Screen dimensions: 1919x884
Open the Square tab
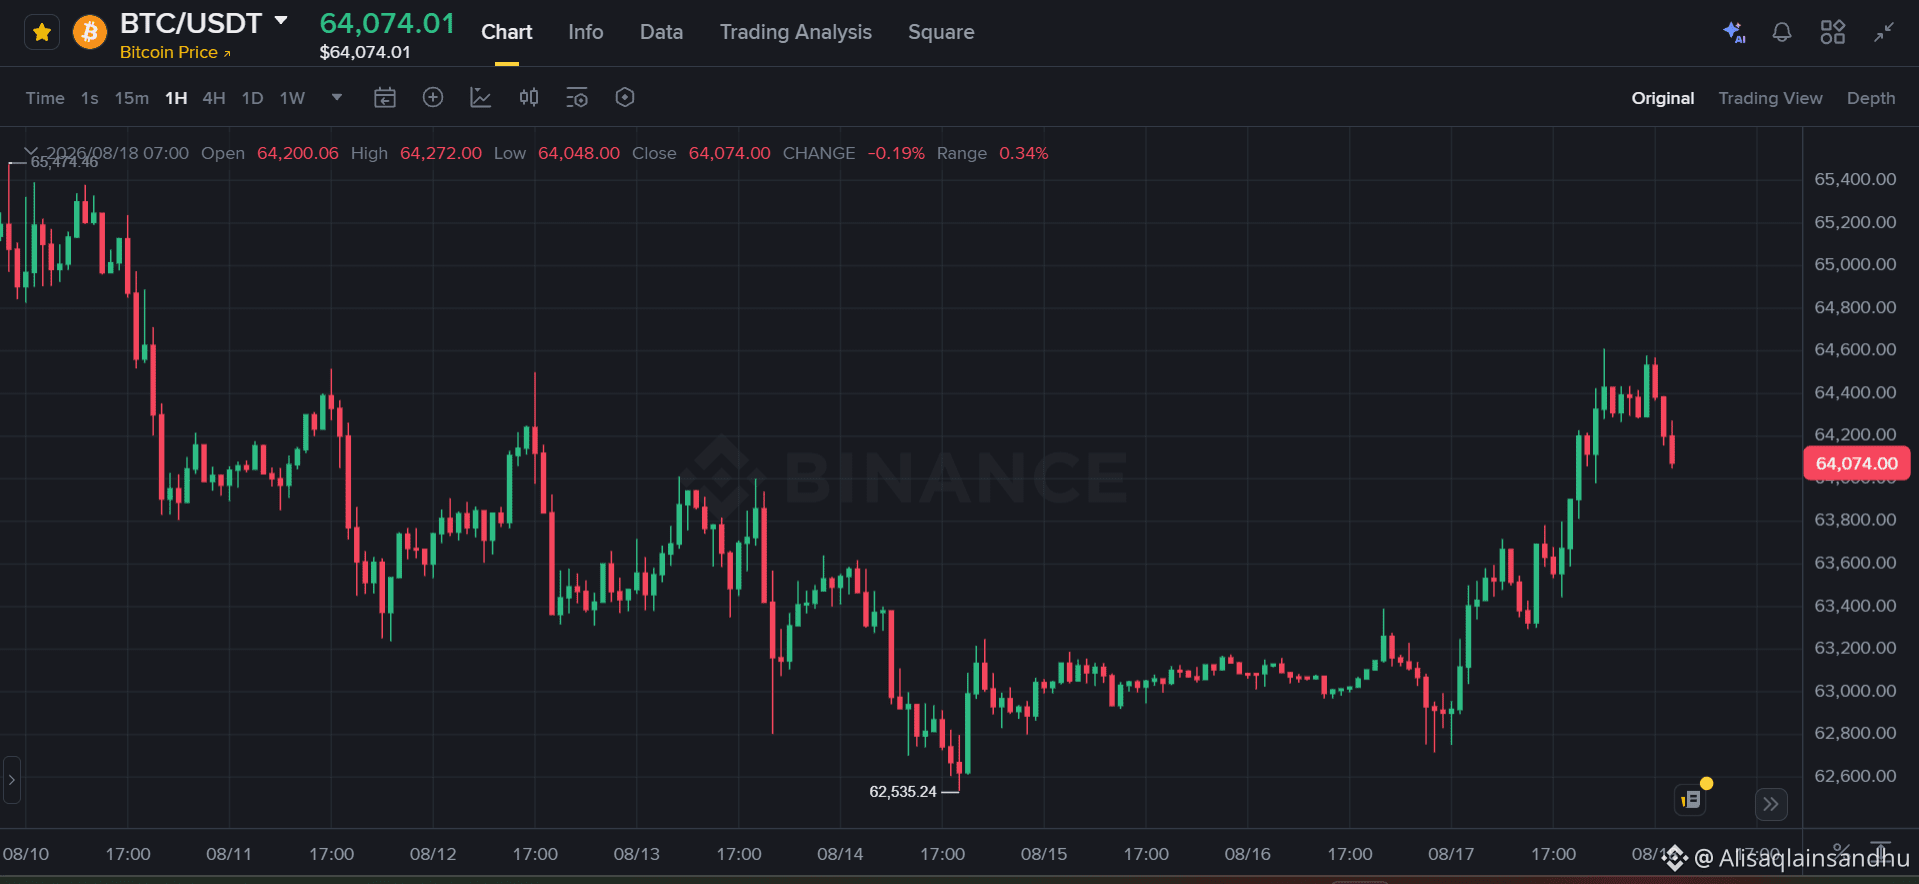click(941, 32)
